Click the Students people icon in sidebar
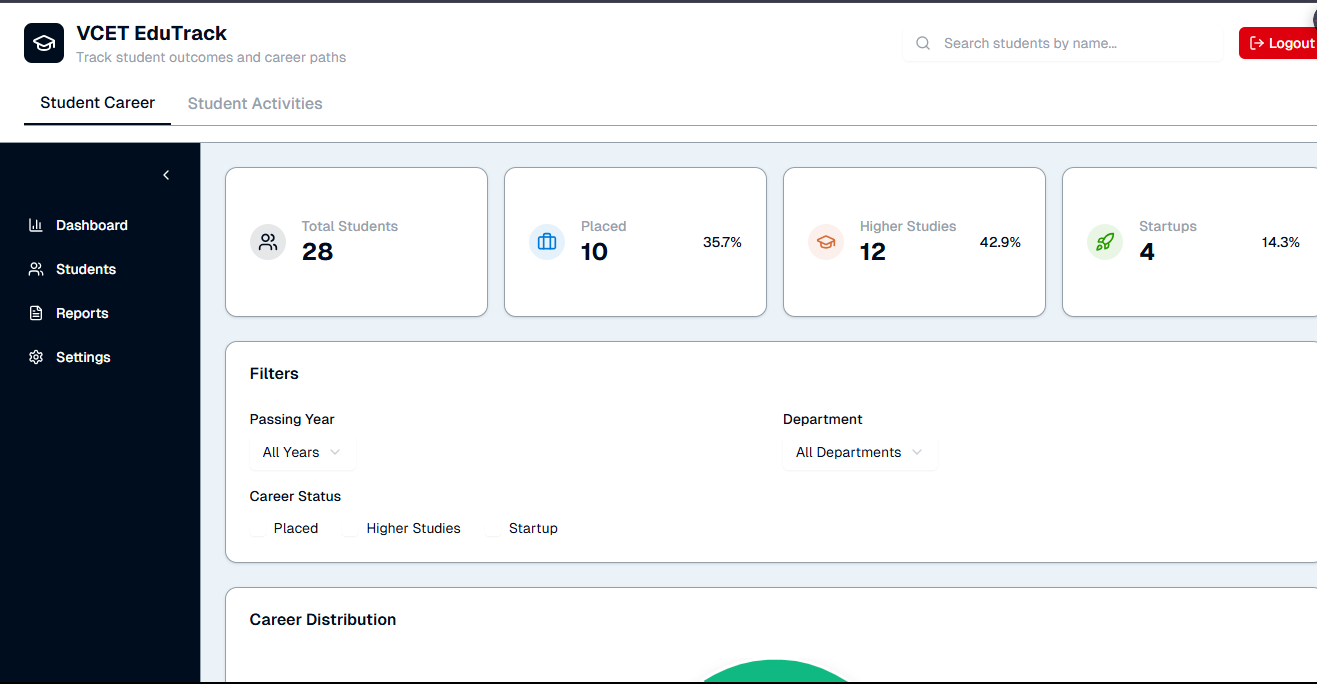Screen dimensions: 1317x684 [36, 269]
